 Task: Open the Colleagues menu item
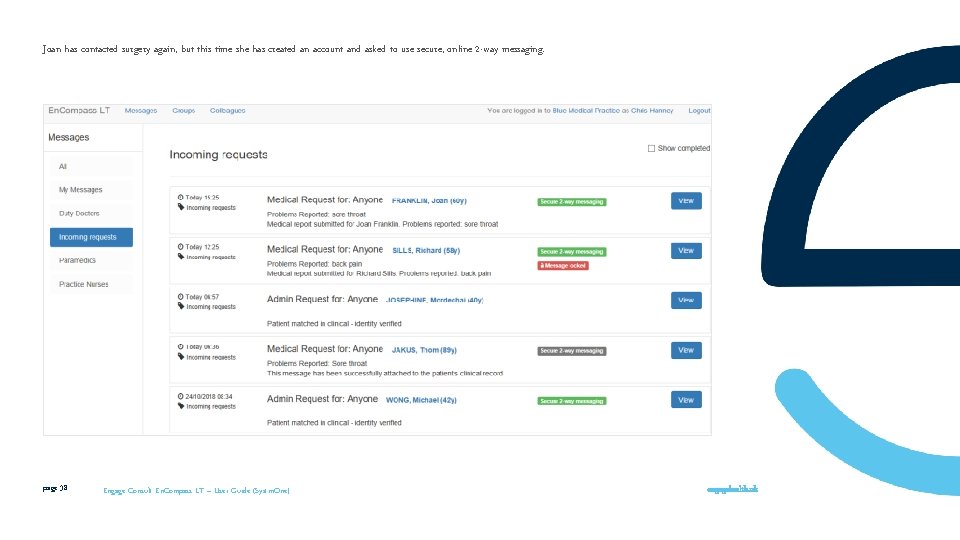(228, 111)
